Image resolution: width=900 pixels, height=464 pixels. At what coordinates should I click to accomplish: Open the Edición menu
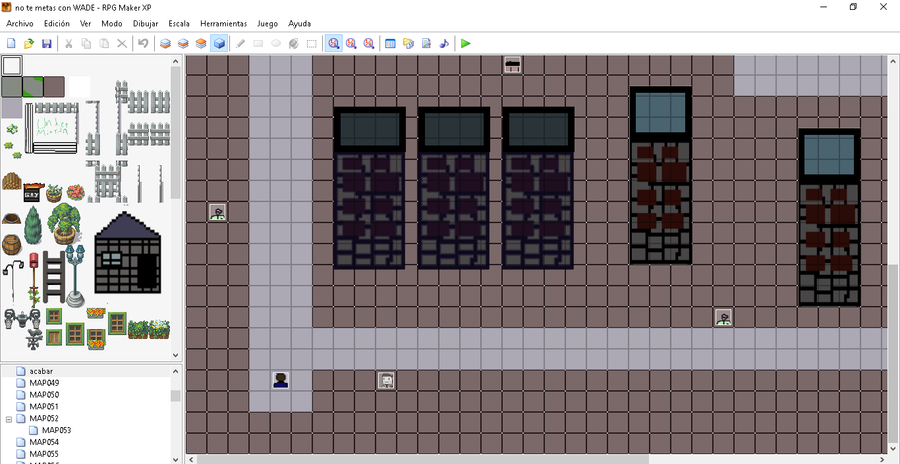57,24
